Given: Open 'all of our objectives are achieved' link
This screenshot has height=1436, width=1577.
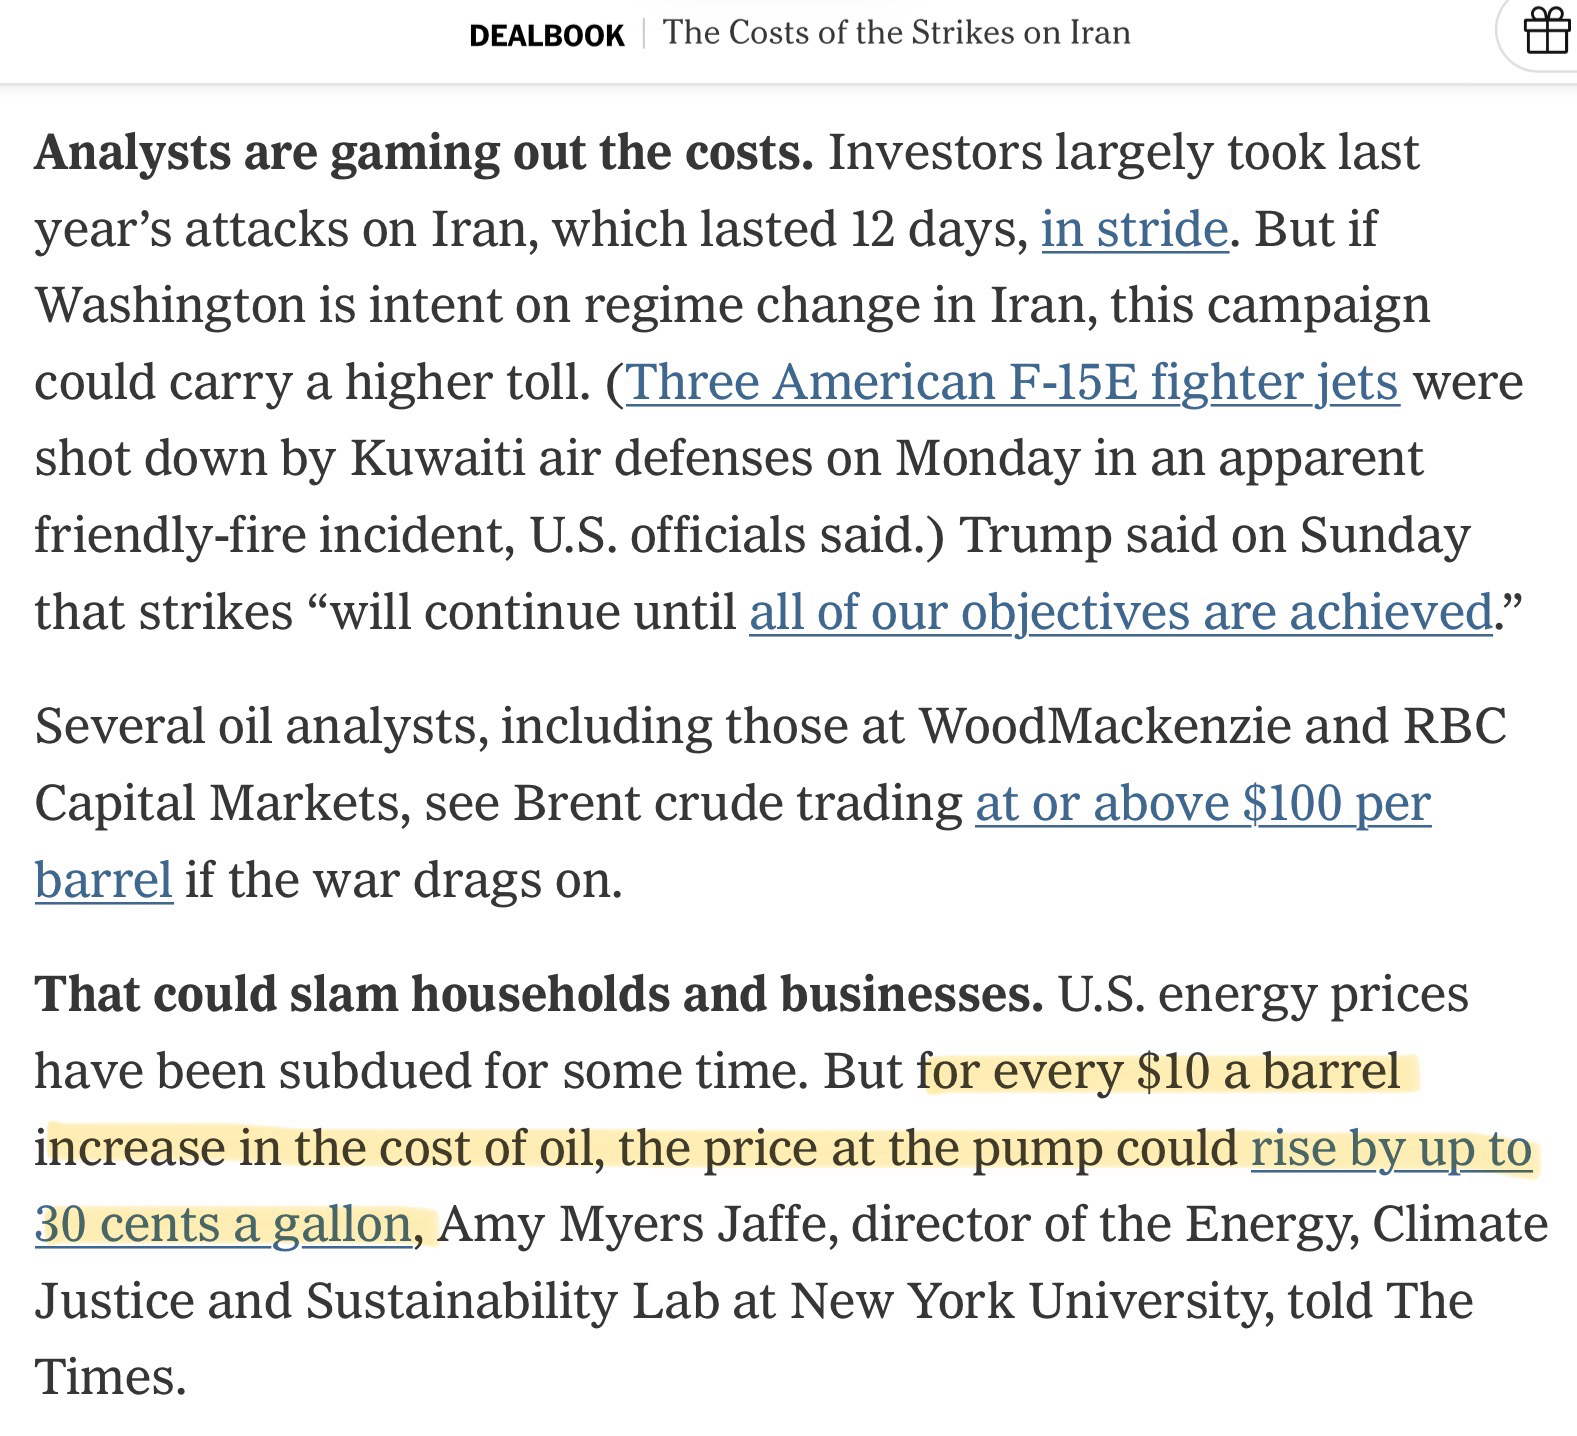Looking at the screenshot, I should click(1120, 612).
